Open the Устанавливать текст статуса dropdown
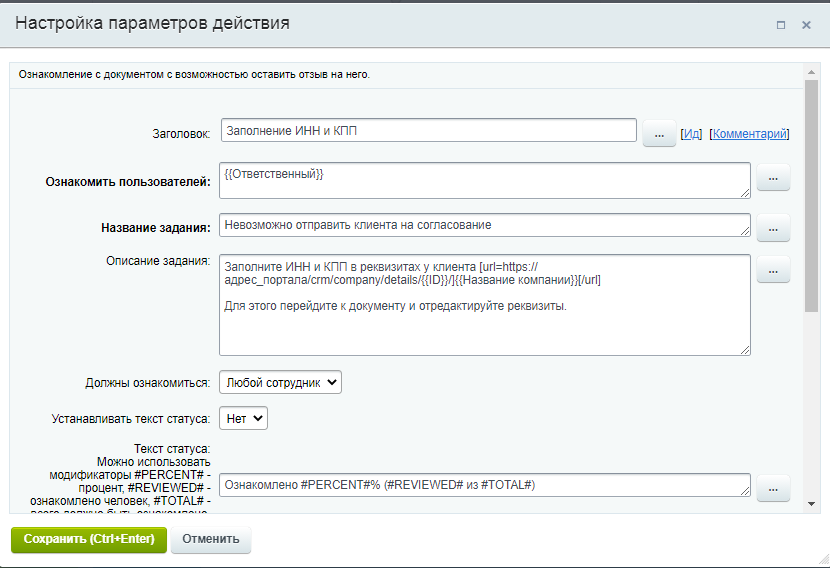830x568 pixels. click(243, 418)
